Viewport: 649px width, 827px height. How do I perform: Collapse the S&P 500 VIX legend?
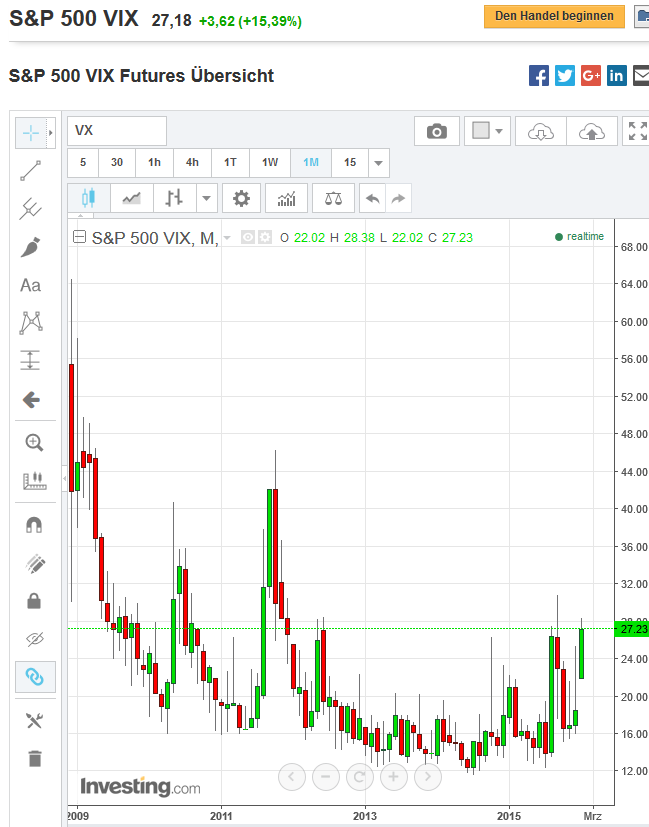pos(79,237)
